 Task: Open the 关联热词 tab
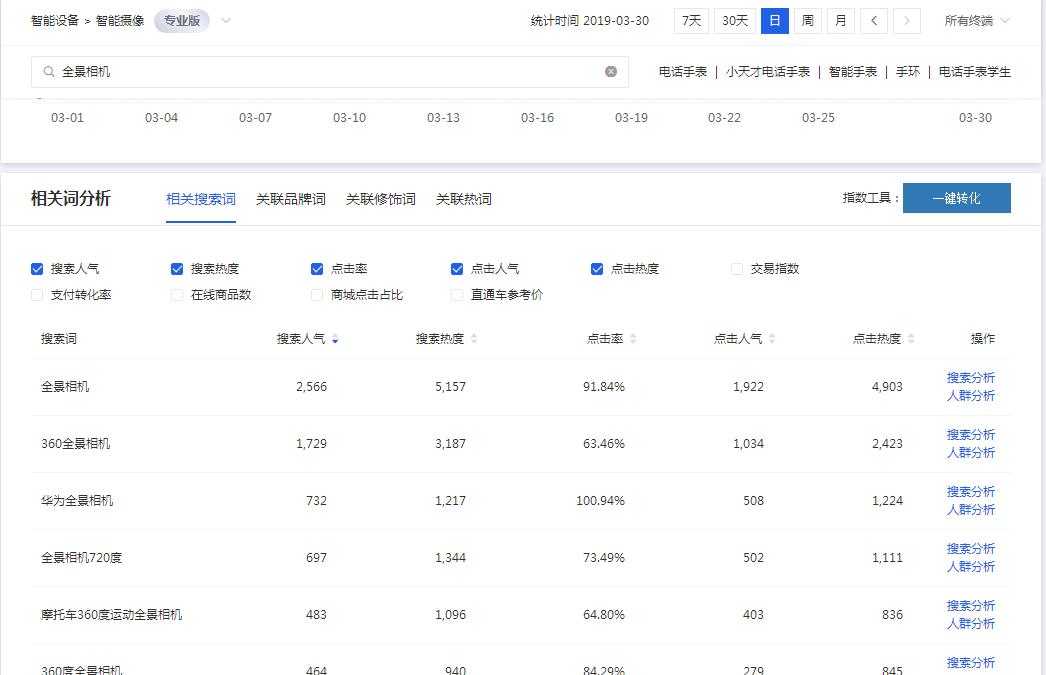click(462, 198)
